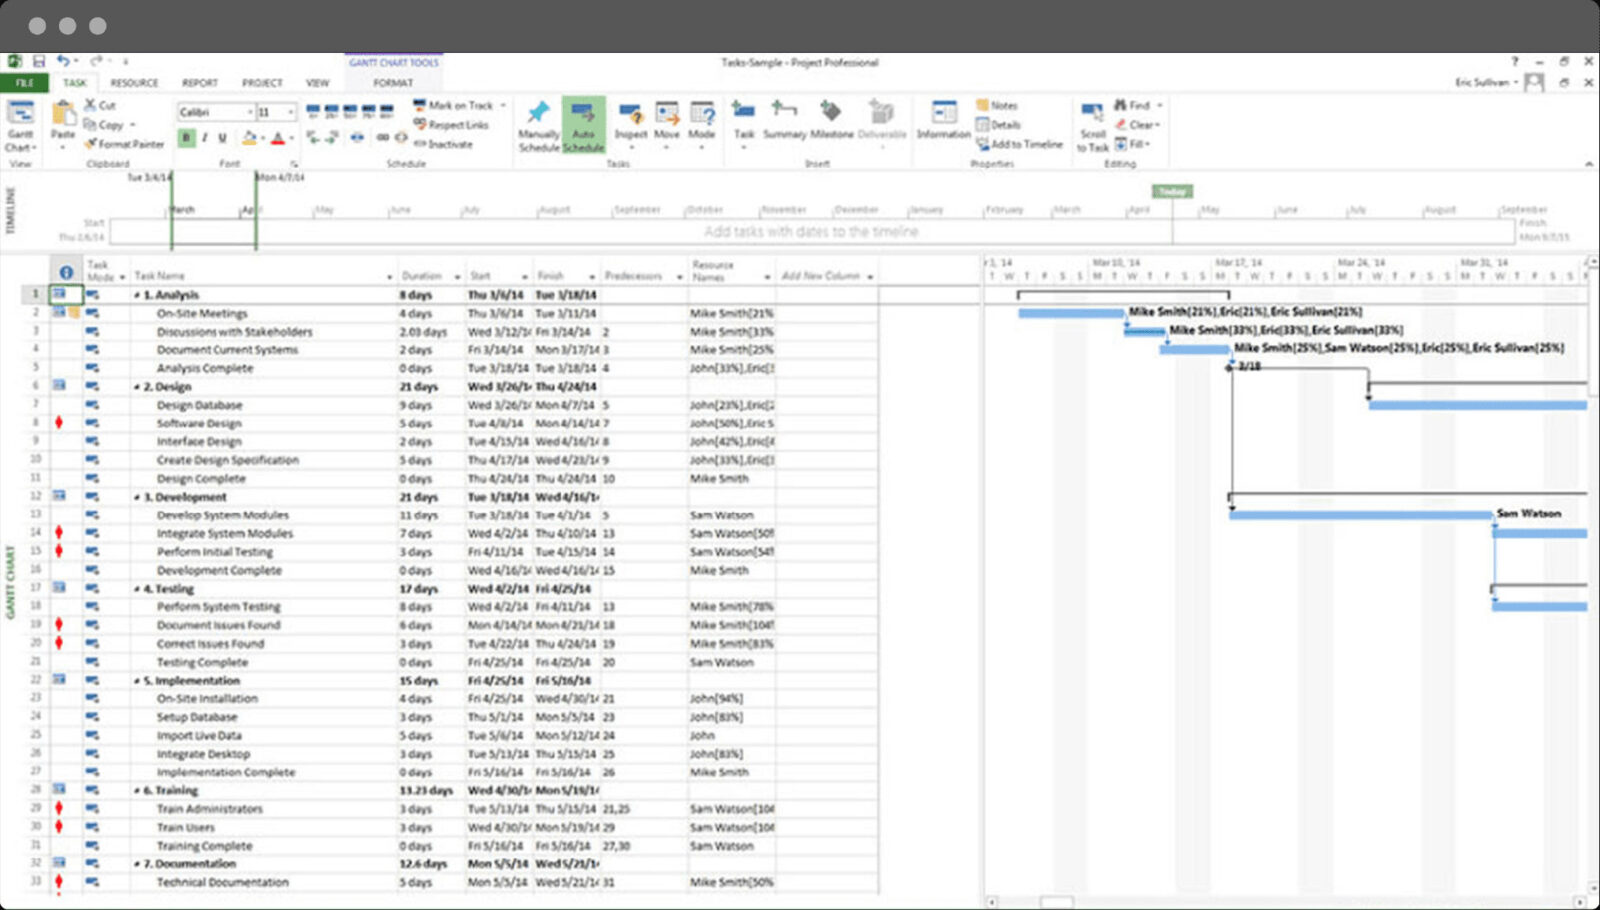This screenshot has width=1600, height=910.
Task: Click the Today marker on the timeline
Action: tap(1171, 191)
